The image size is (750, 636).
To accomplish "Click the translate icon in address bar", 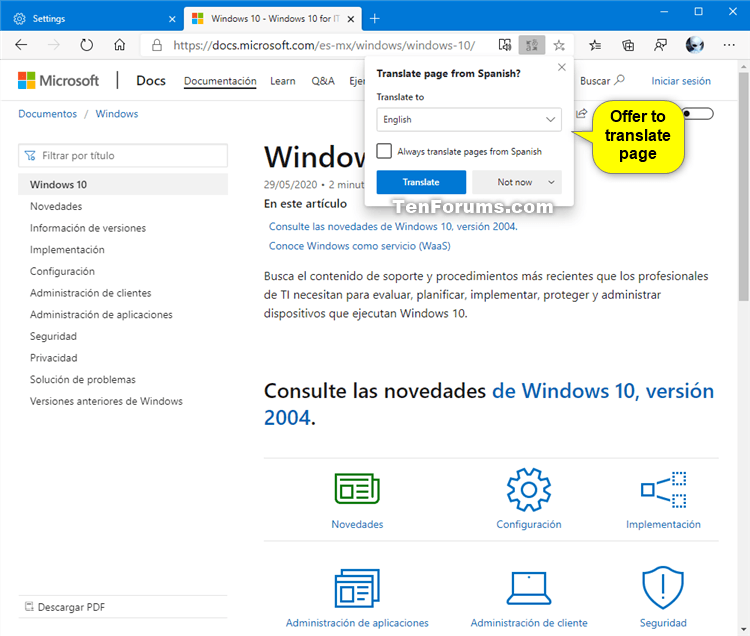I will coord(532,45).
